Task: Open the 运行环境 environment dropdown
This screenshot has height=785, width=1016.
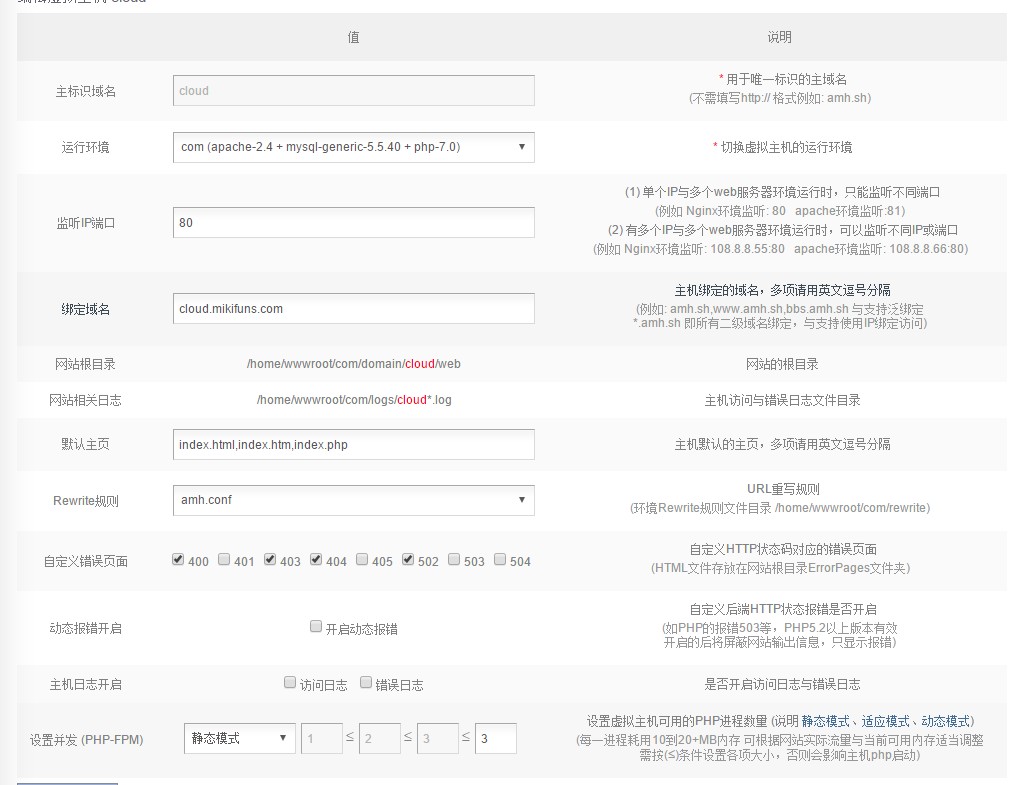Action: click(353, 147)
